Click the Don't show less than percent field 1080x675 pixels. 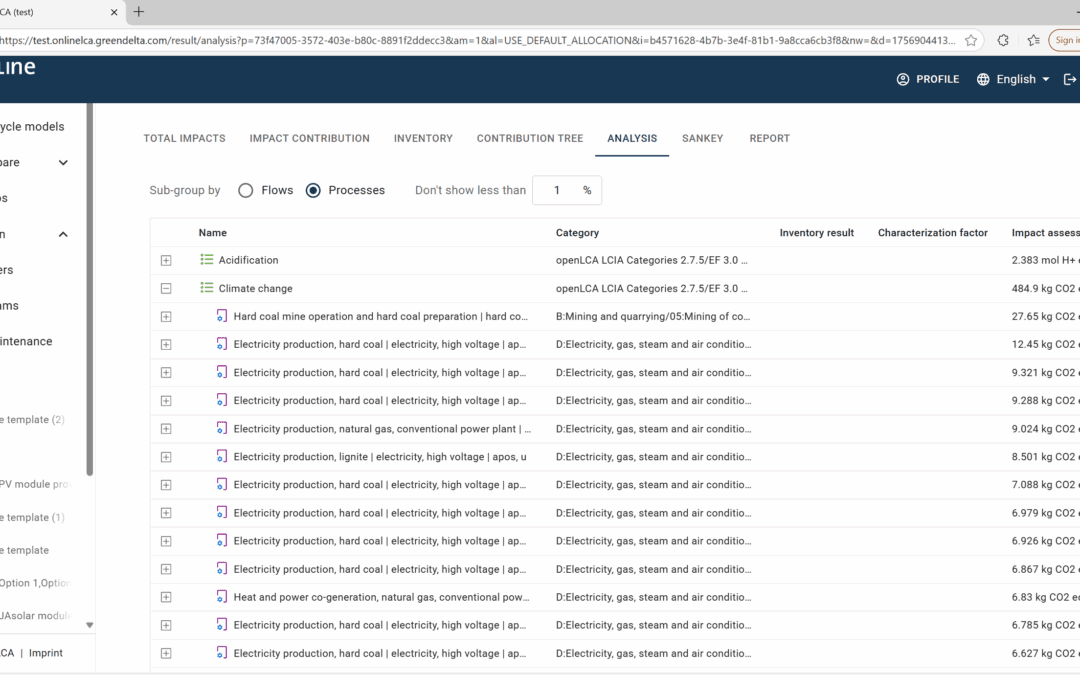click(557, 190)
